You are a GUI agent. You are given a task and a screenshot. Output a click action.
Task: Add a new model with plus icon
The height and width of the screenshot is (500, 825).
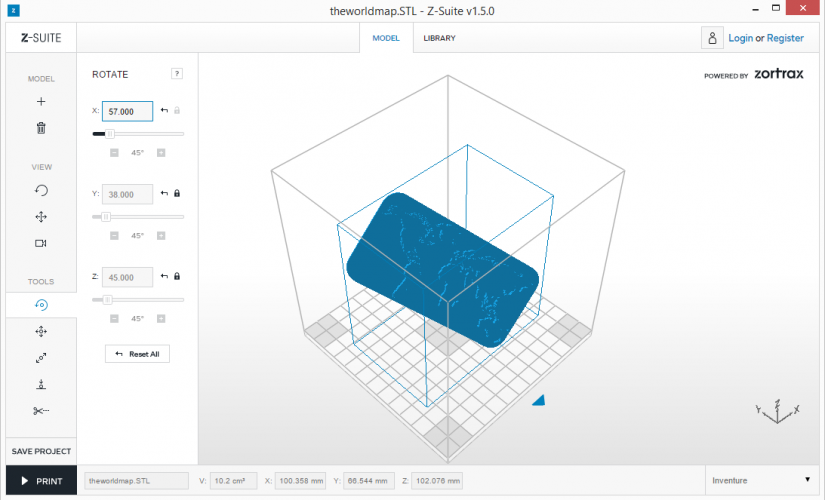pyautogui.click(x=41, y=102)
